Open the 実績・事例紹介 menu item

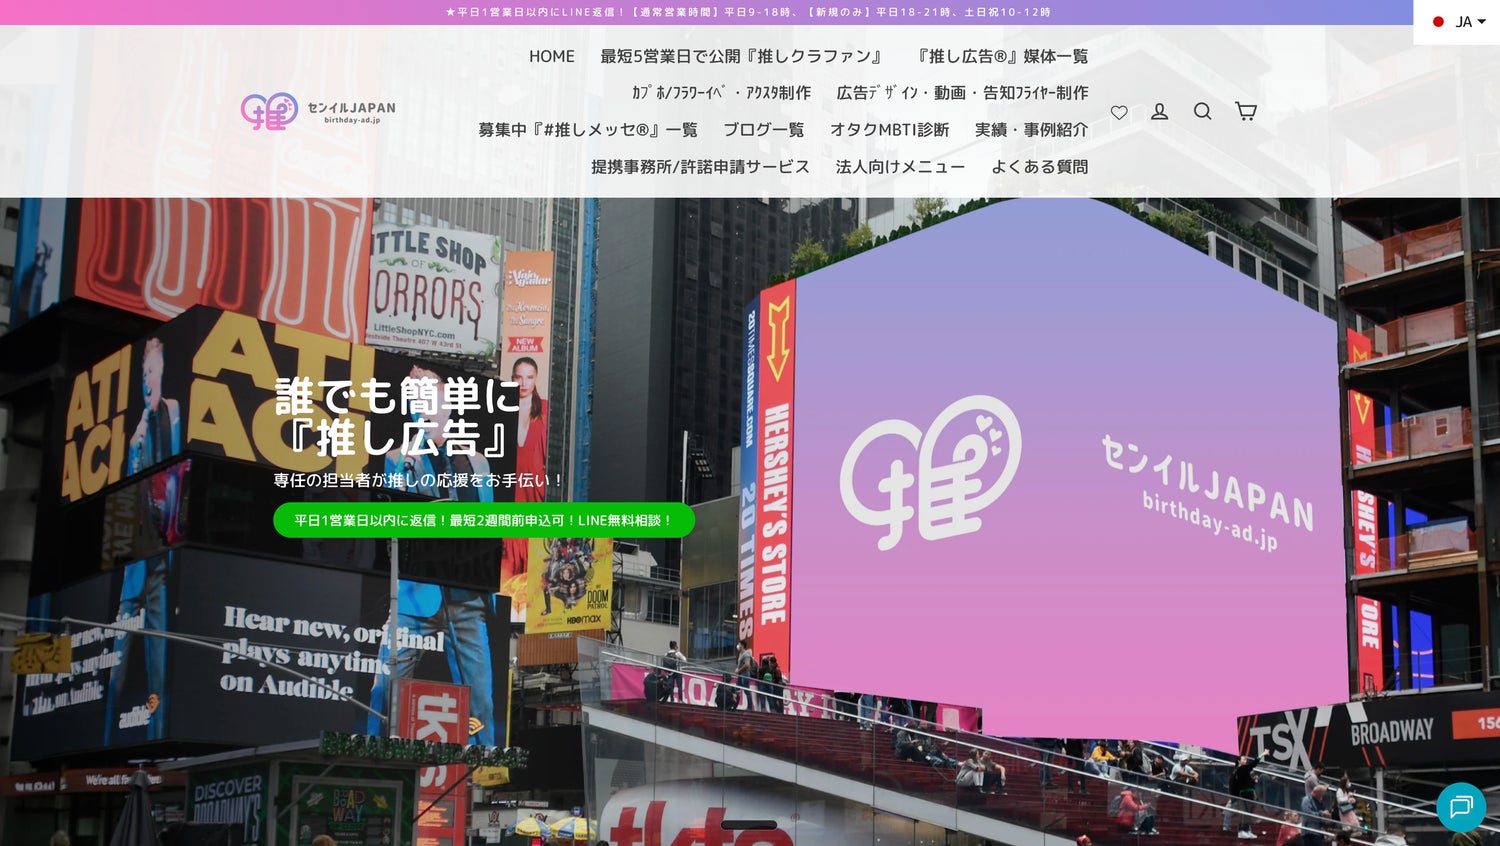pos(1032,130)
